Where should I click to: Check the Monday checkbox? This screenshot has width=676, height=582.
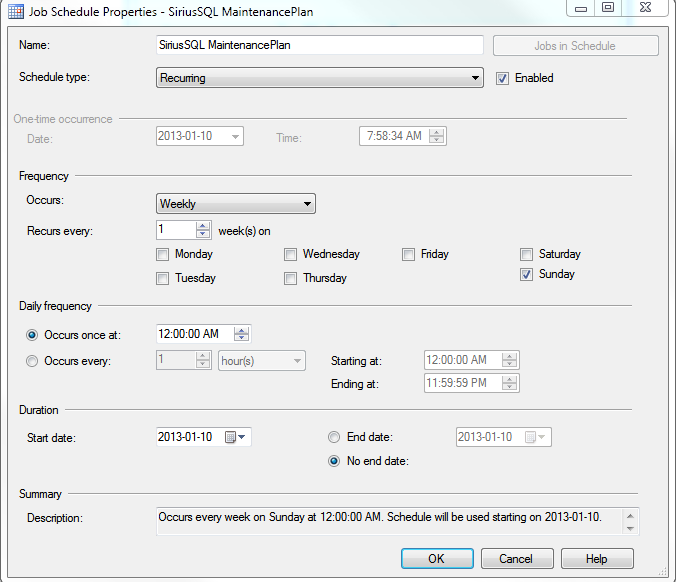pyautogui.click(x=163, y=254)
